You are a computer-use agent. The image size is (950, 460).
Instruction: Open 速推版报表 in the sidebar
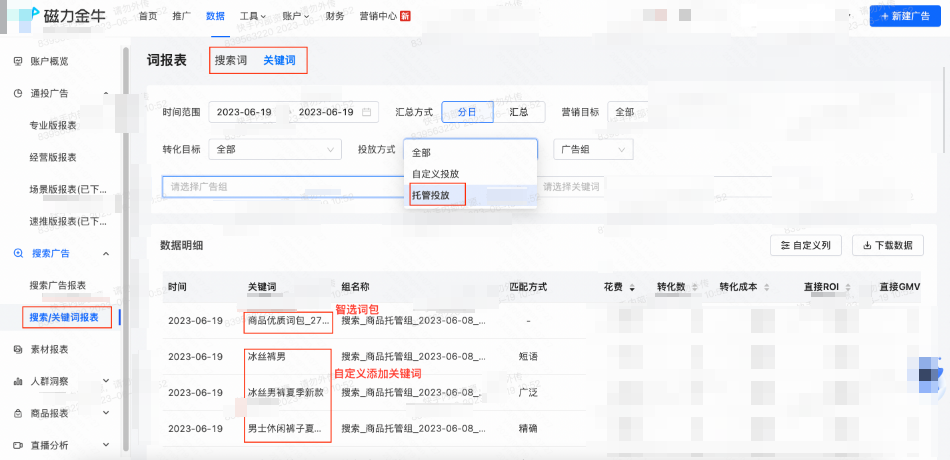[x=69, y=221]
